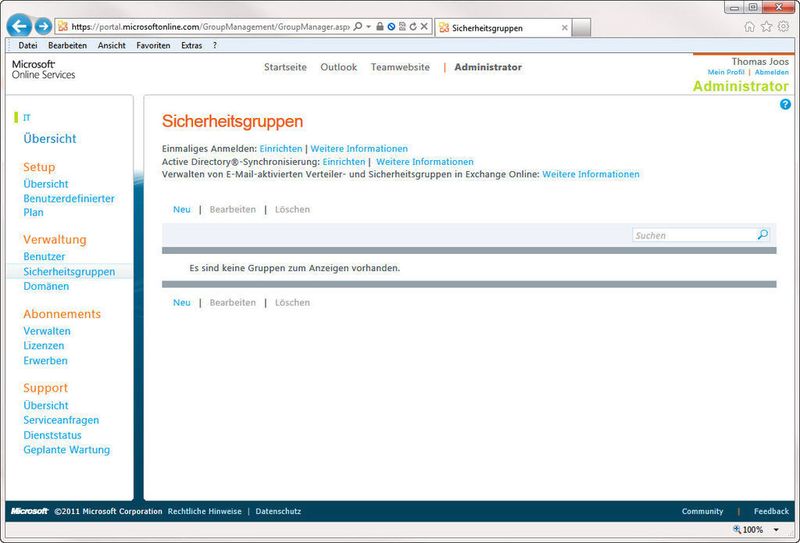Open the Favoriten menu
Screen dimensions: 800x543
(x=153, y=45)
